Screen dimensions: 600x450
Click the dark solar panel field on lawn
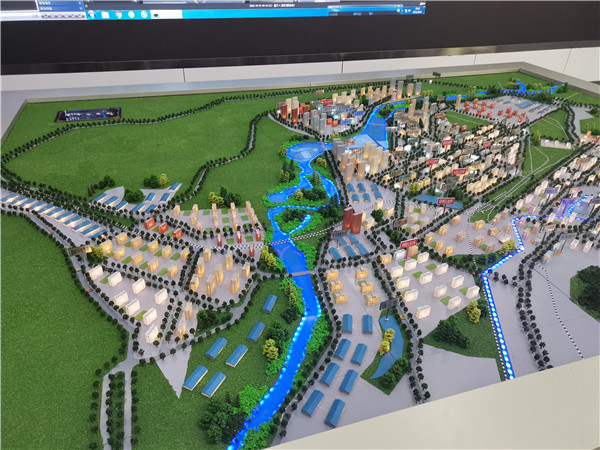click(x=88, y=114)
